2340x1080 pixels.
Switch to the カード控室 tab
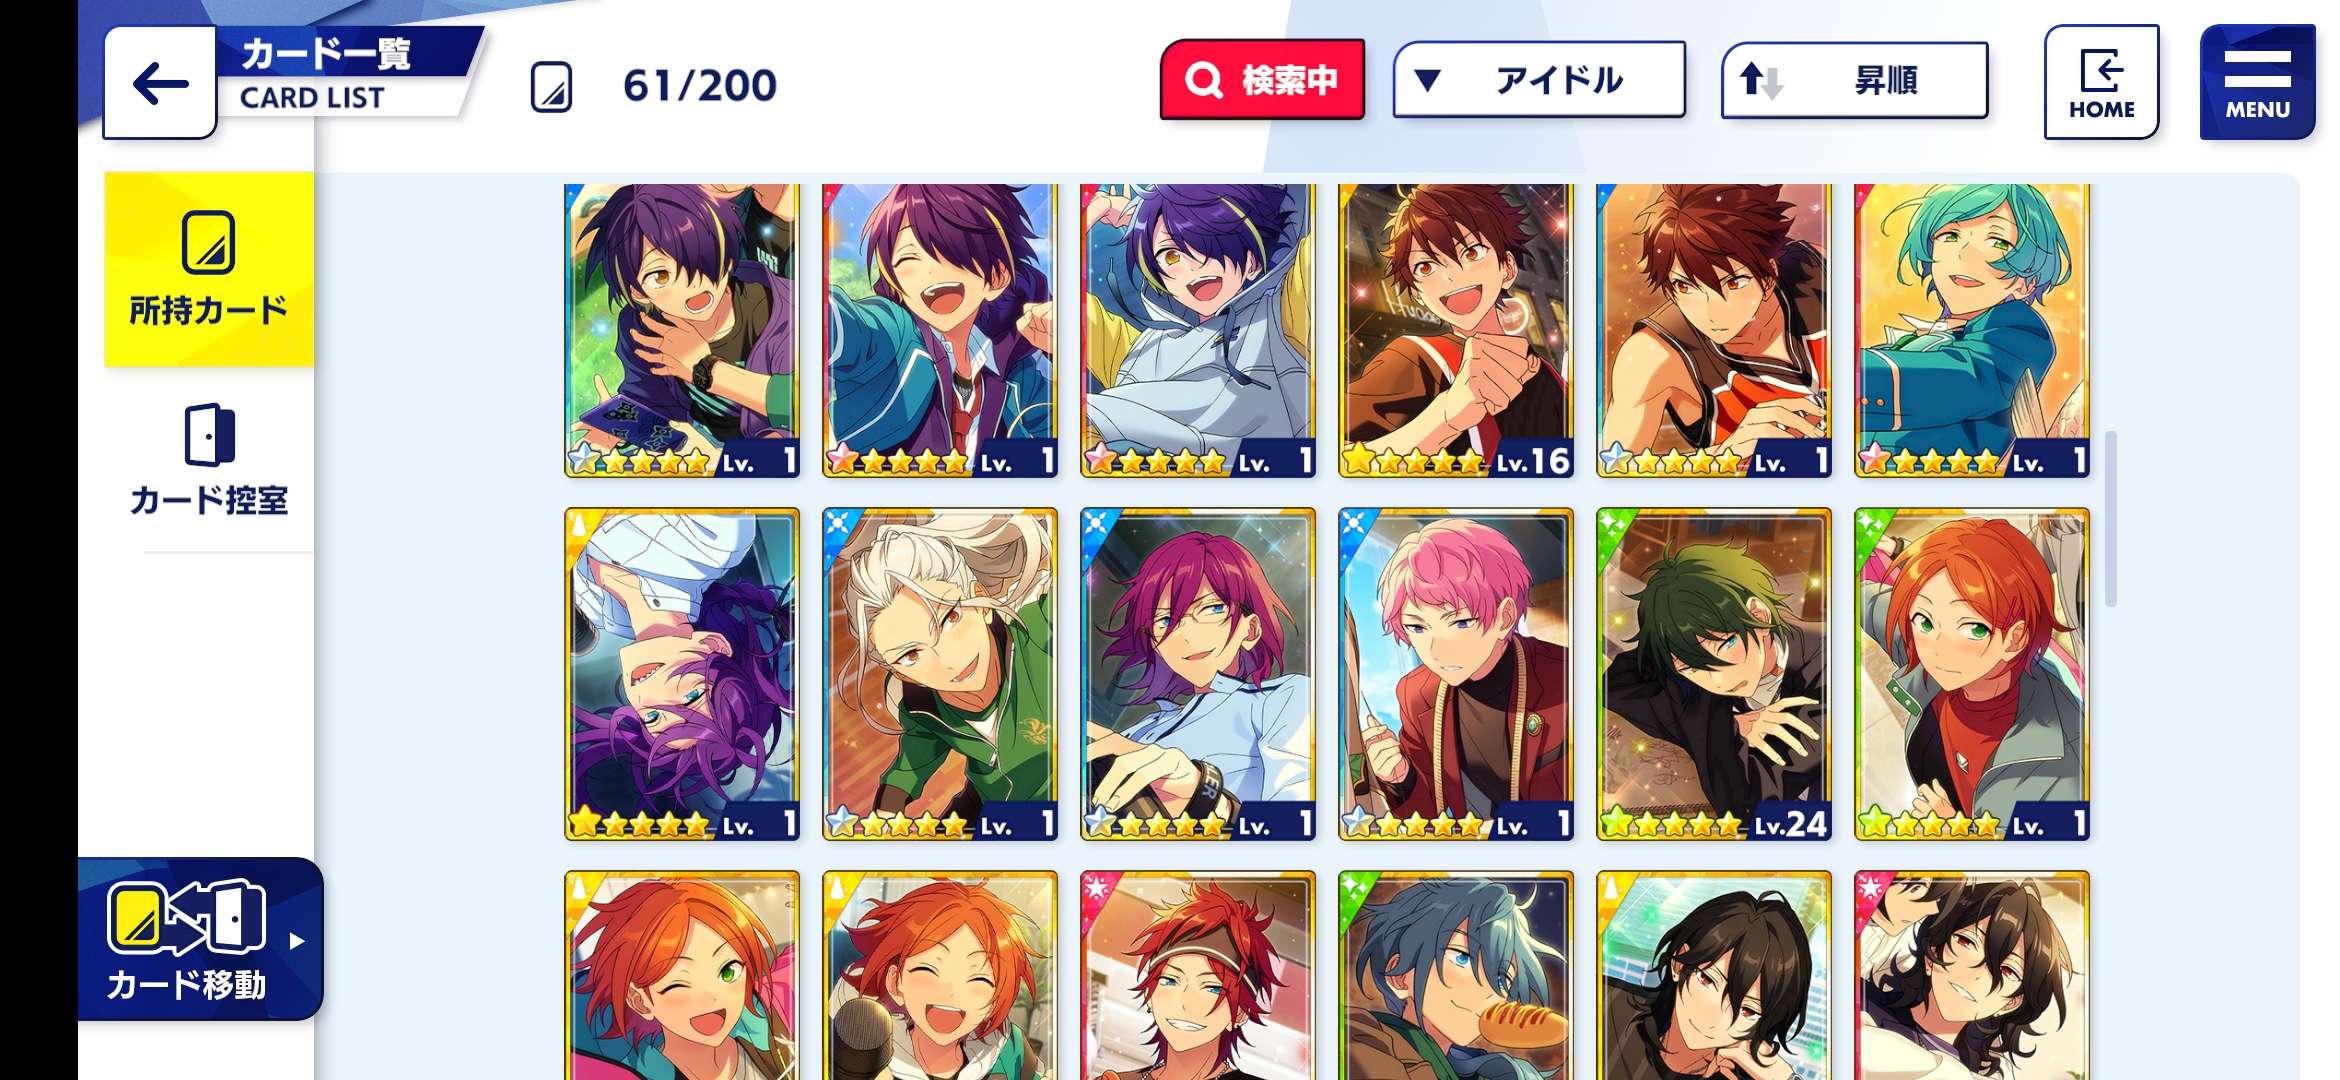(209, 461)
